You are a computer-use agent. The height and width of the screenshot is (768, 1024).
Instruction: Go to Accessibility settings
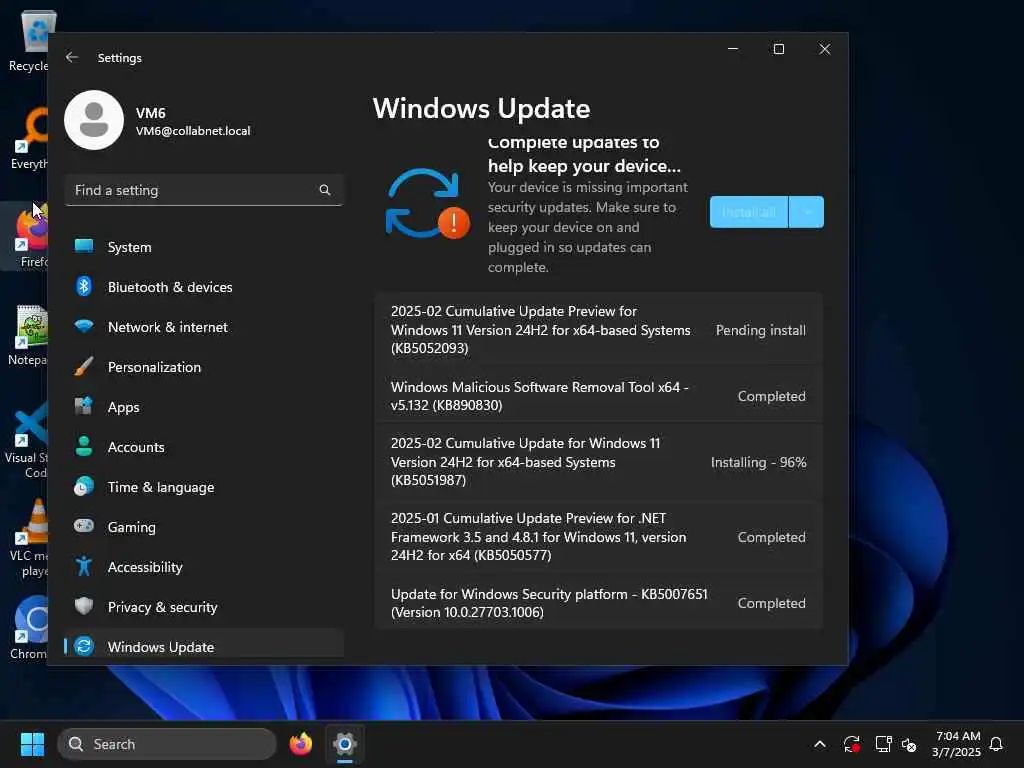click(204, 567)
